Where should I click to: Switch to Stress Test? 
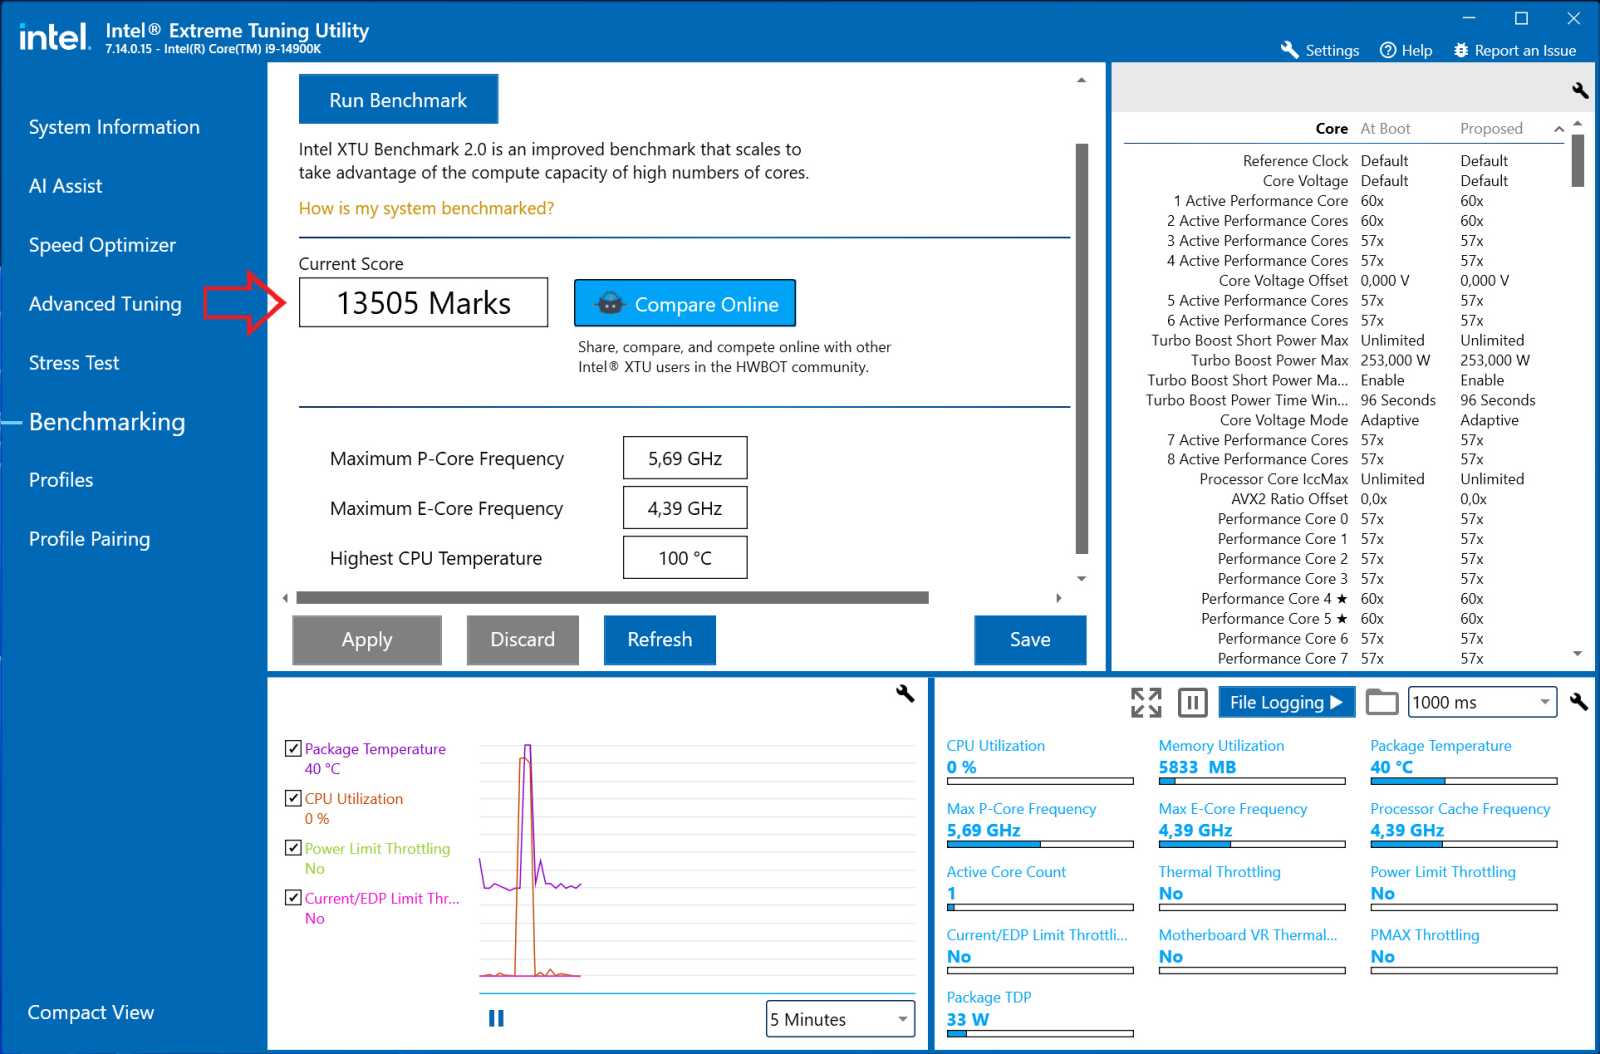[74, 363]
